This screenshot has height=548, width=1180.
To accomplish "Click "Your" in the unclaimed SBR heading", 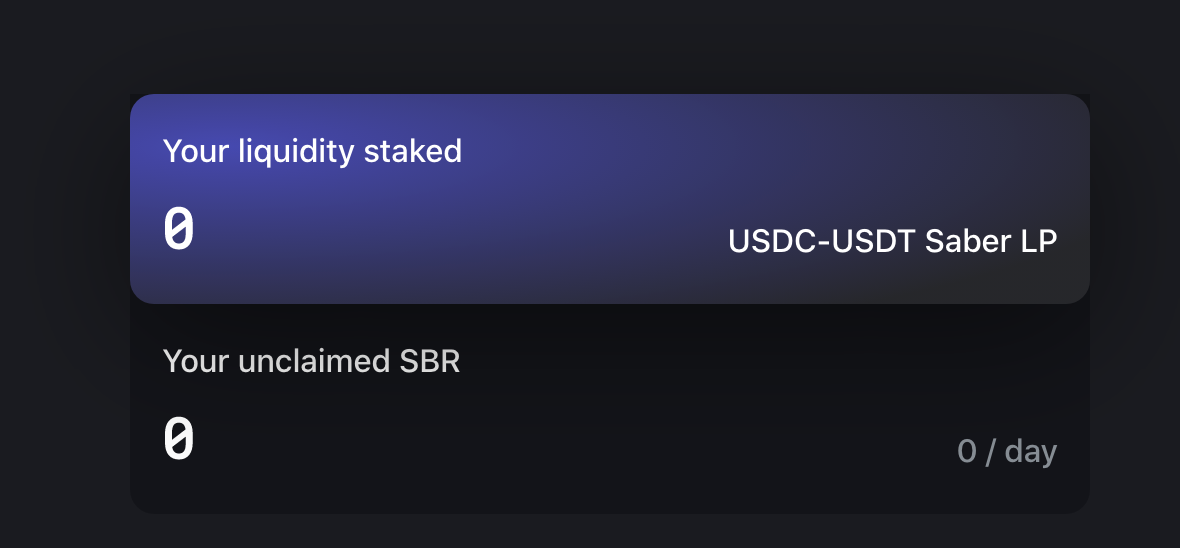I will tap(194, 361).
